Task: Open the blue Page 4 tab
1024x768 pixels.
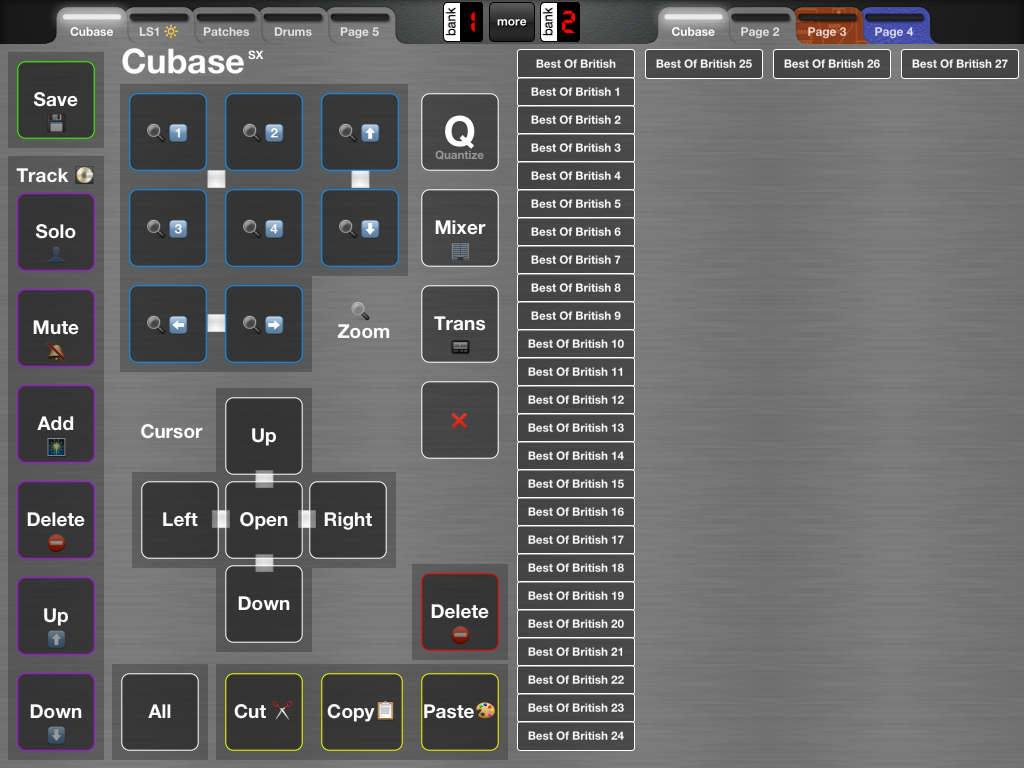Action: (894, 26)
